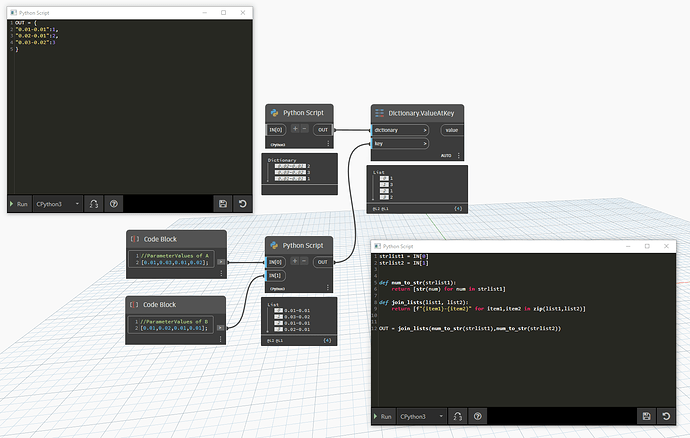Open migration assistant icon in OUT dictionary editor
The height and width of the screenshot is (438, 690).
tap(94, 204)
